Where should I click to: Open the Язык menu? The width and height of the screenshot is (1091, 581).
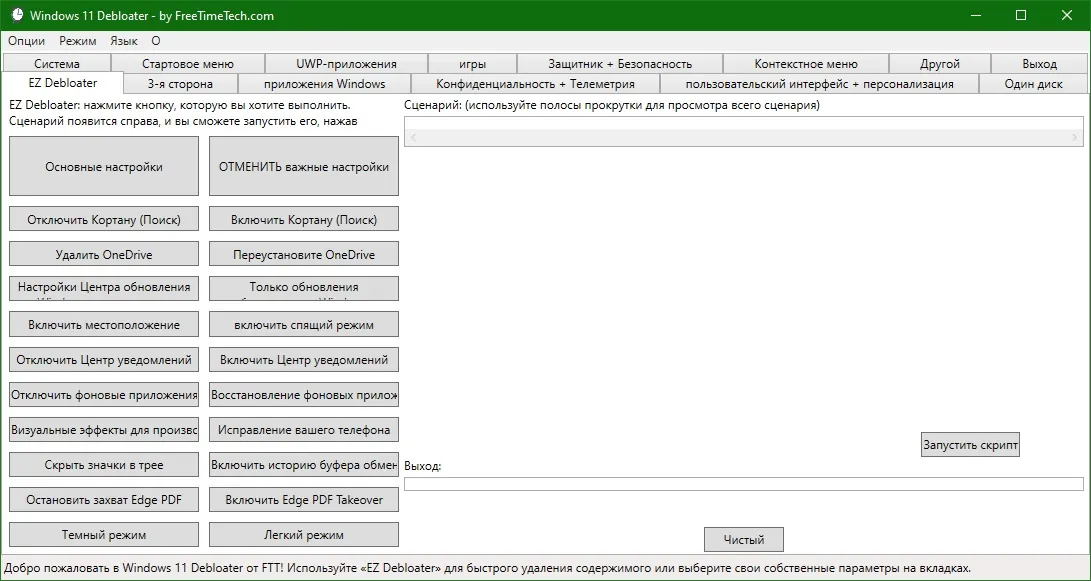124,41
